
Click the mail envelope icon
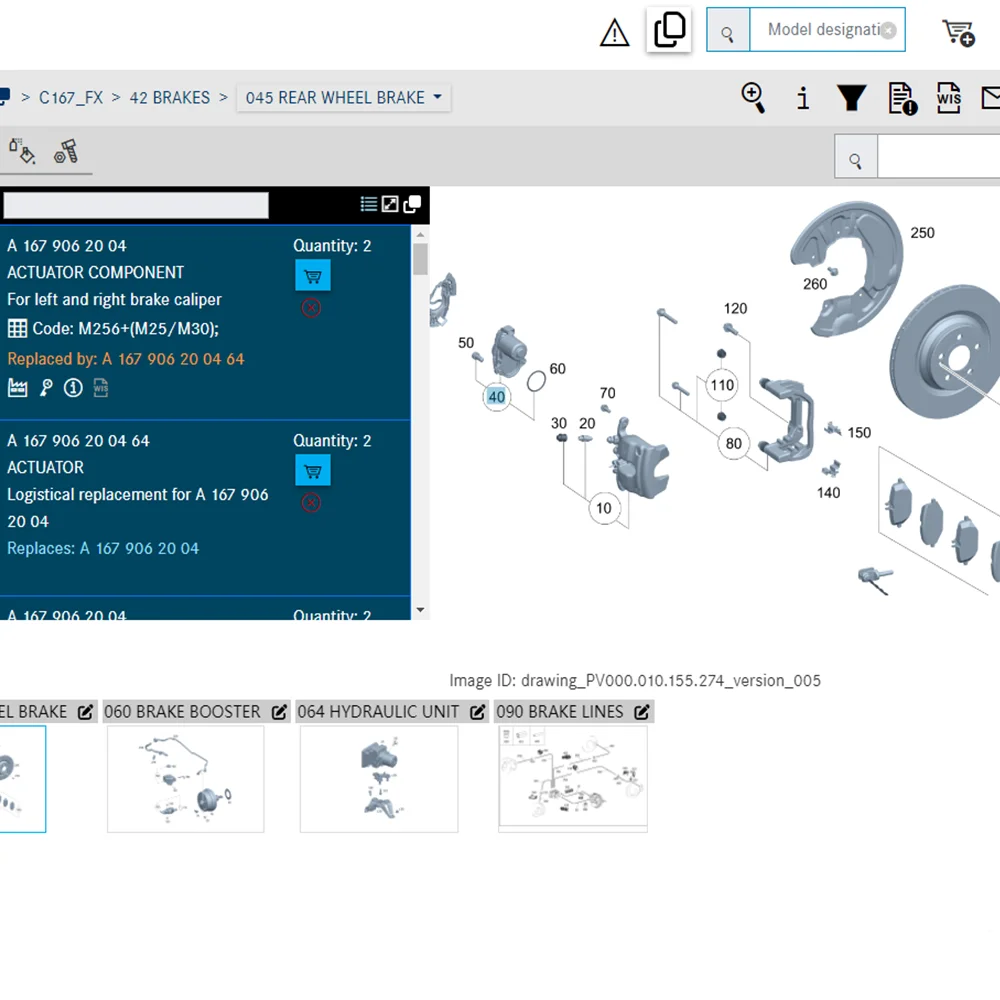[x=990, y=98]
